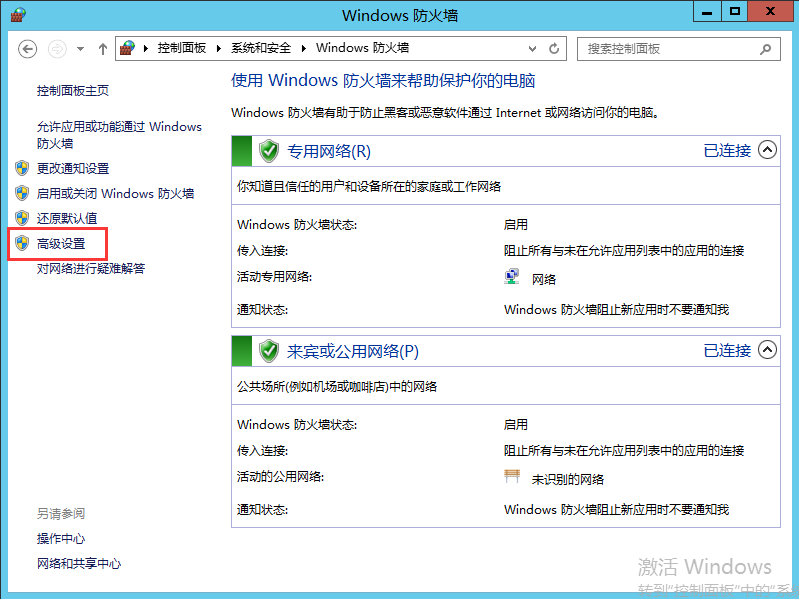Image resolution: width=799 pixels, height=599 pixels.
Task: Open the address bar history dropdown
Action: coord(532,49)
